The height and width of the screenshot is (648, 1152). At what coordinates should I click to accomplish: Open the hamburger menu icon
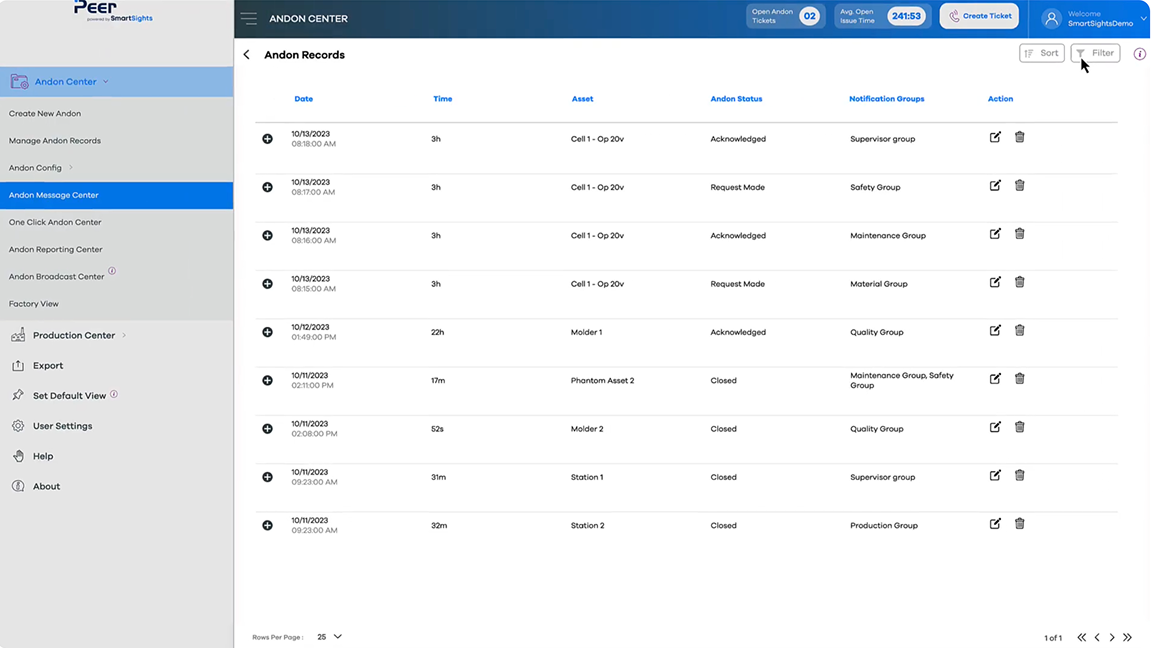pos(248,18)
